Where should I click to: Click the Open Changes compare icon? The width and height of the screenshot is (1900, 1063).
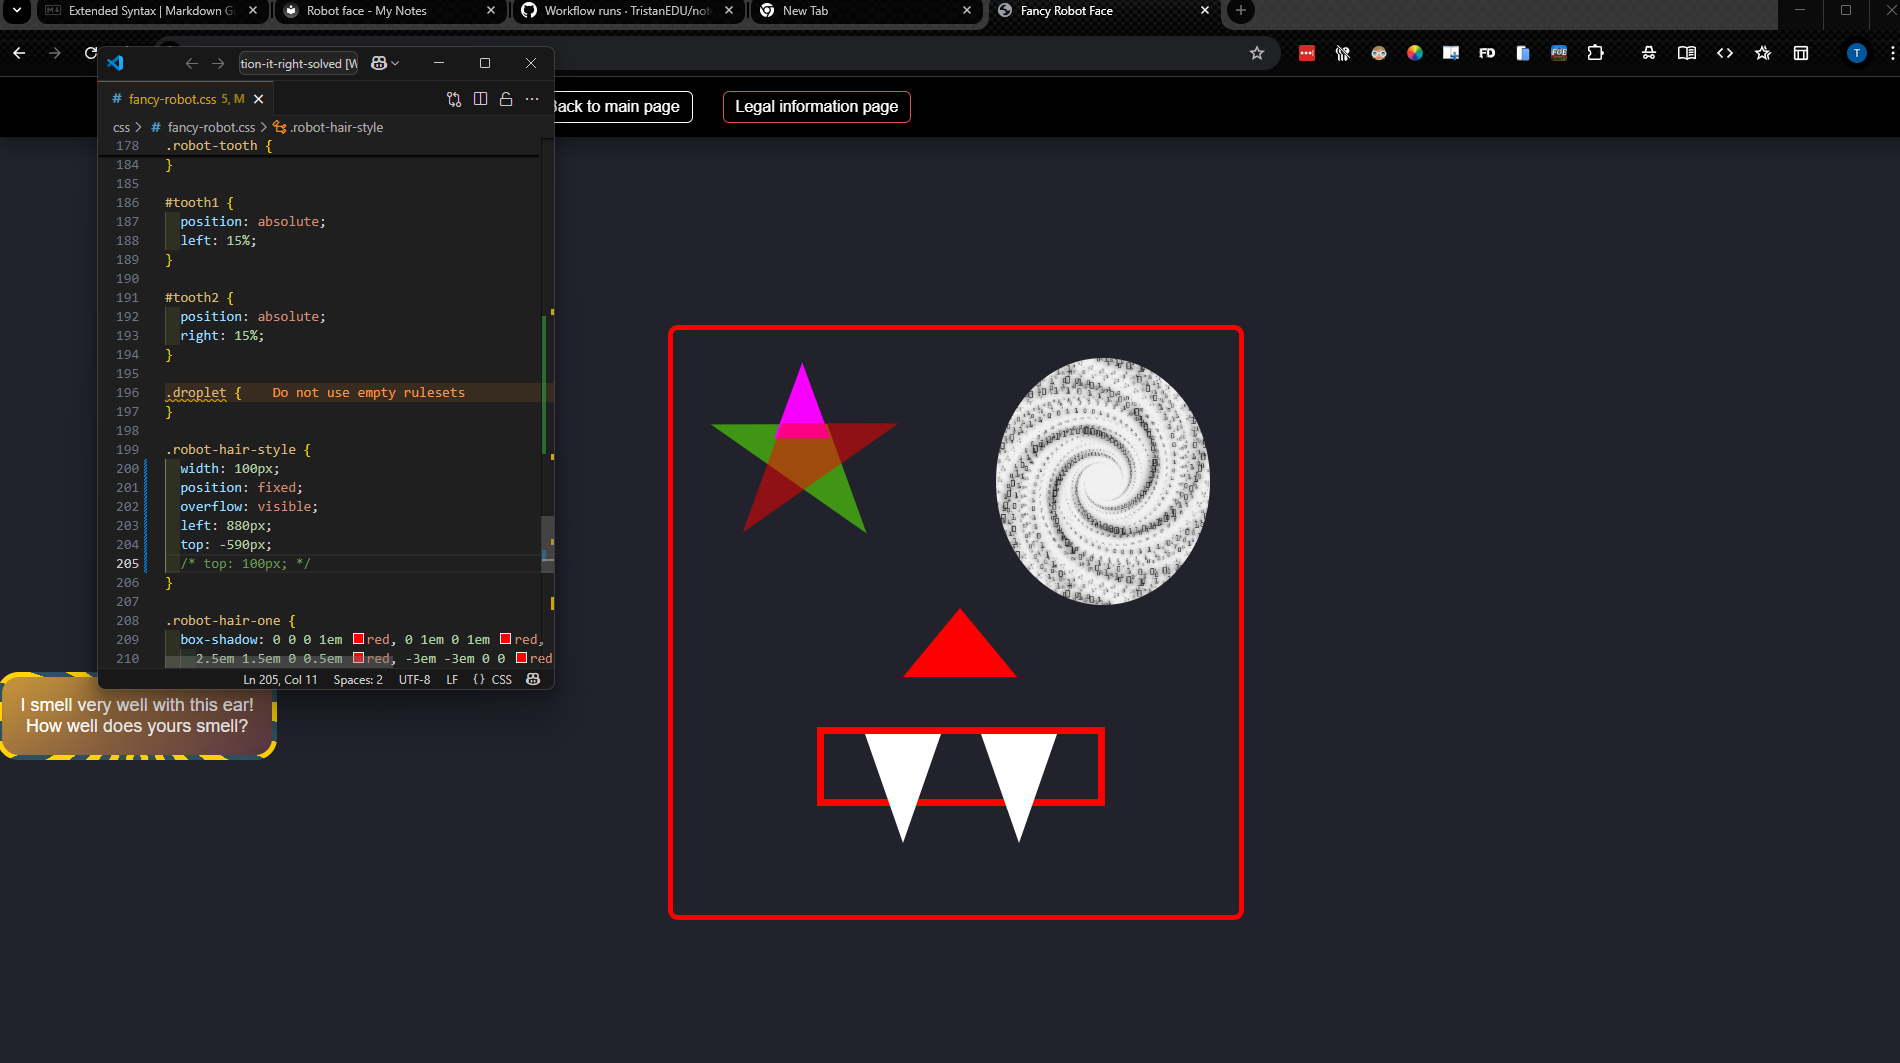(454, 99)
